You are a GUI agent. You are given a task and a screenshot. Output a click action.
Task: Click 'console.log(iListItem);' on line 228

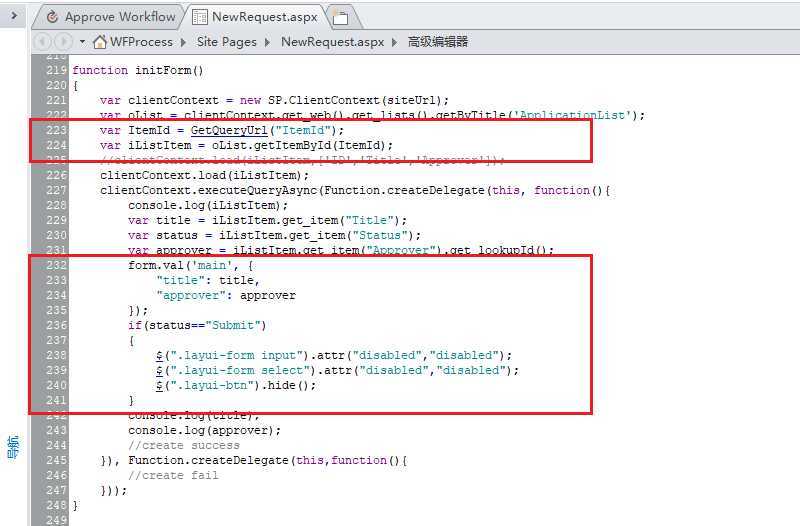coord(208,205)
